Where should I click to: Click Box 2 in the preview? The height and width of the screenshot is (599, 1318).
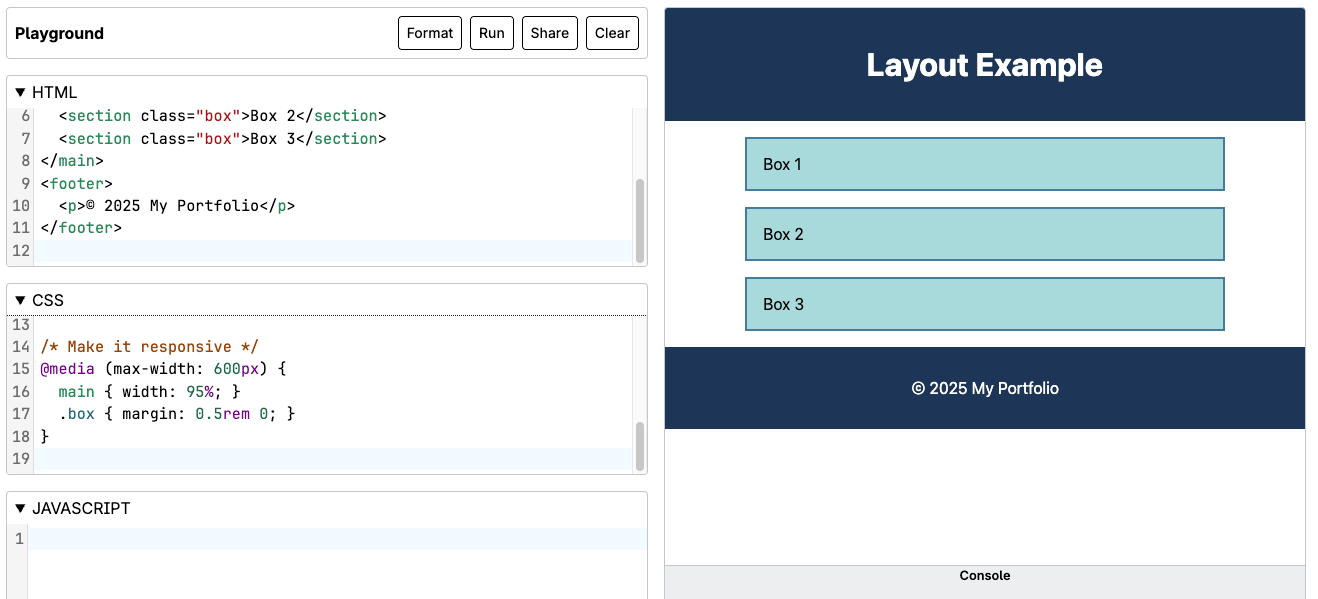point(985,234)
